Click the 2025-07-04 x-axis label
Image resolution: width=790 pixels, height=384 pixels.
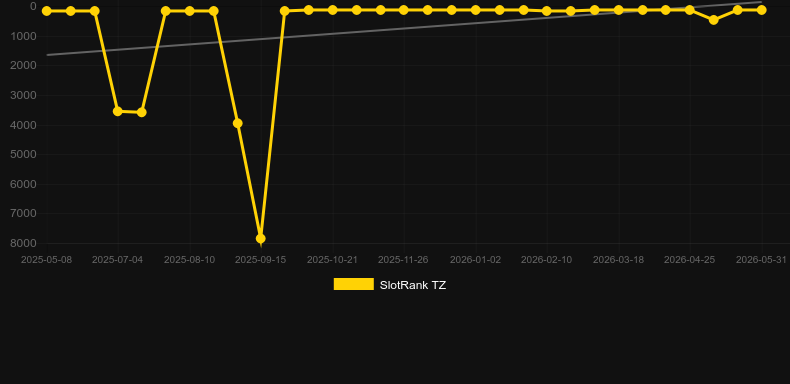(x=117, y=260)
